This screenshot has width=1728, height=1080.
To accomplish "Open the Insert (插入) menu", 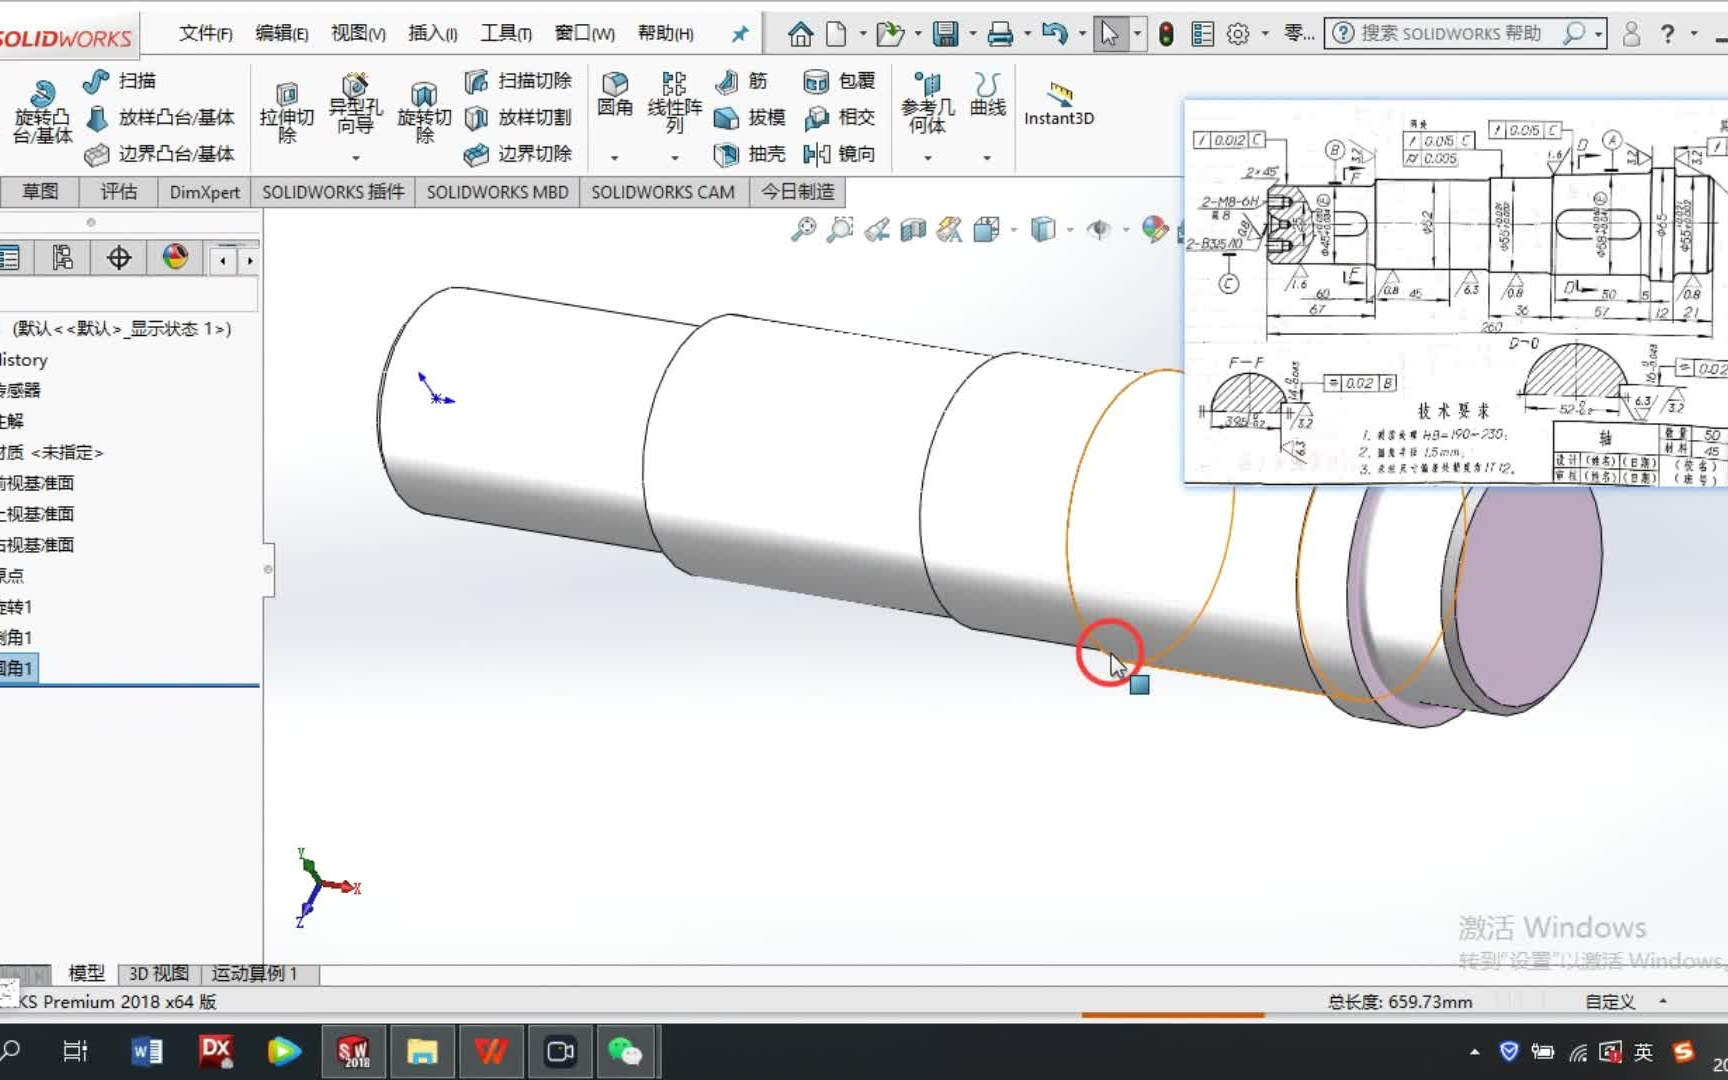I will pos(432,33).
